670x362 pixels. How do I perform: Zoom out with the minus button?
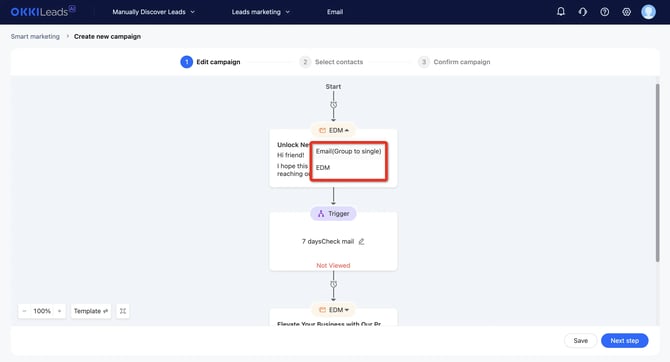24,311
